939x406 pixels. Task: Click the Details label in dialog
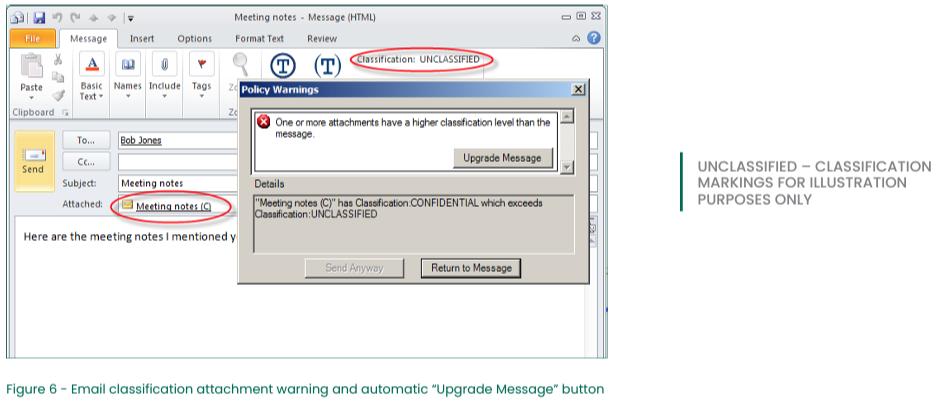coord(269,184)
